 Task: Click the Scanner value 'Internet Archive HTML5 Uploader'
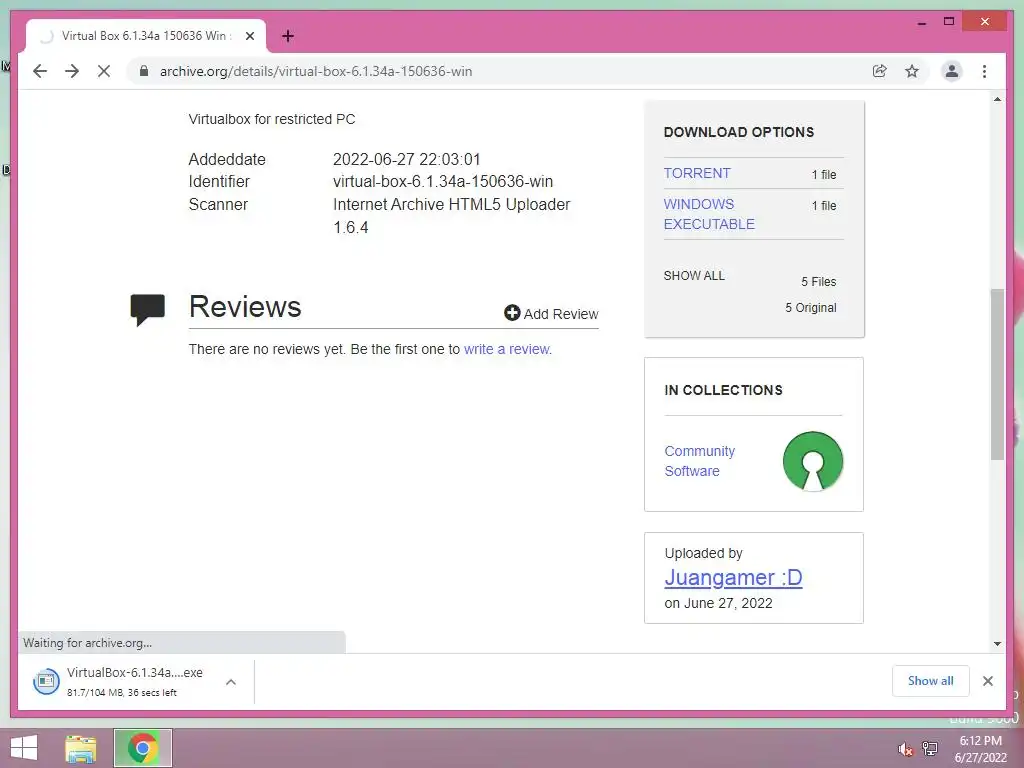point(451,204)
